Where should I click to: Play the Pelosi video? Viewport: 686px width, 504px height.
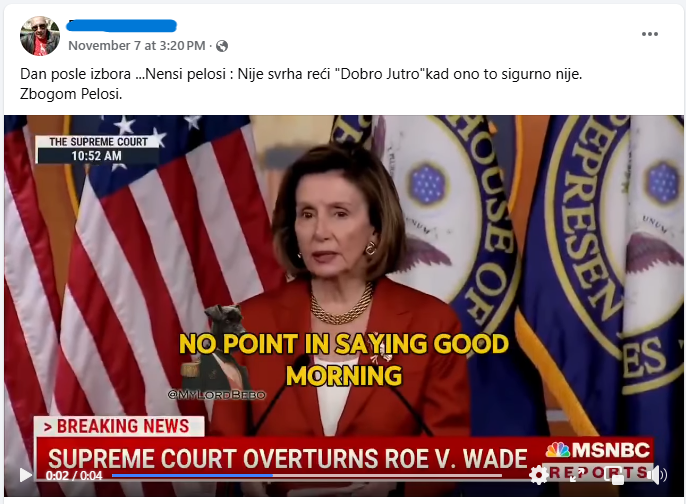(x=25, y=475)
